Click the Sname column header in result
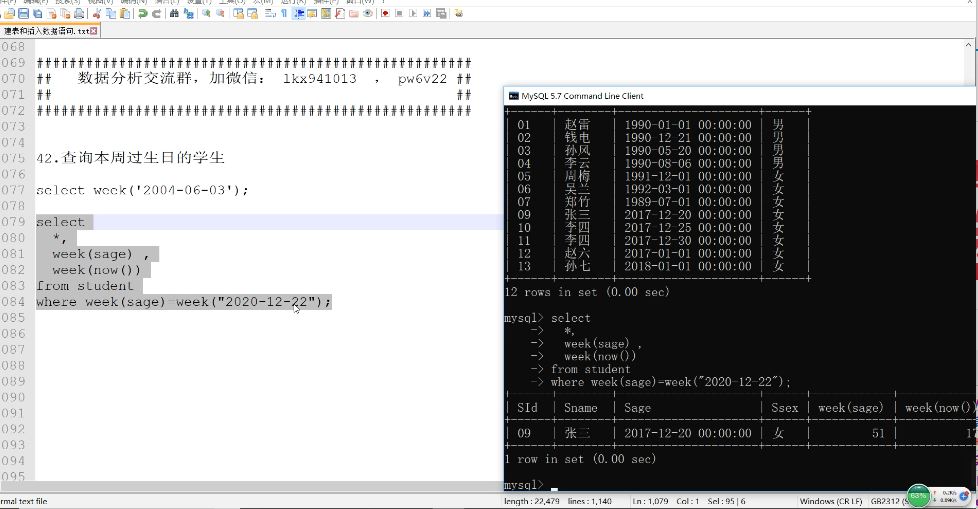This screenshot has height=509, width=978. [x=580, y=408]
